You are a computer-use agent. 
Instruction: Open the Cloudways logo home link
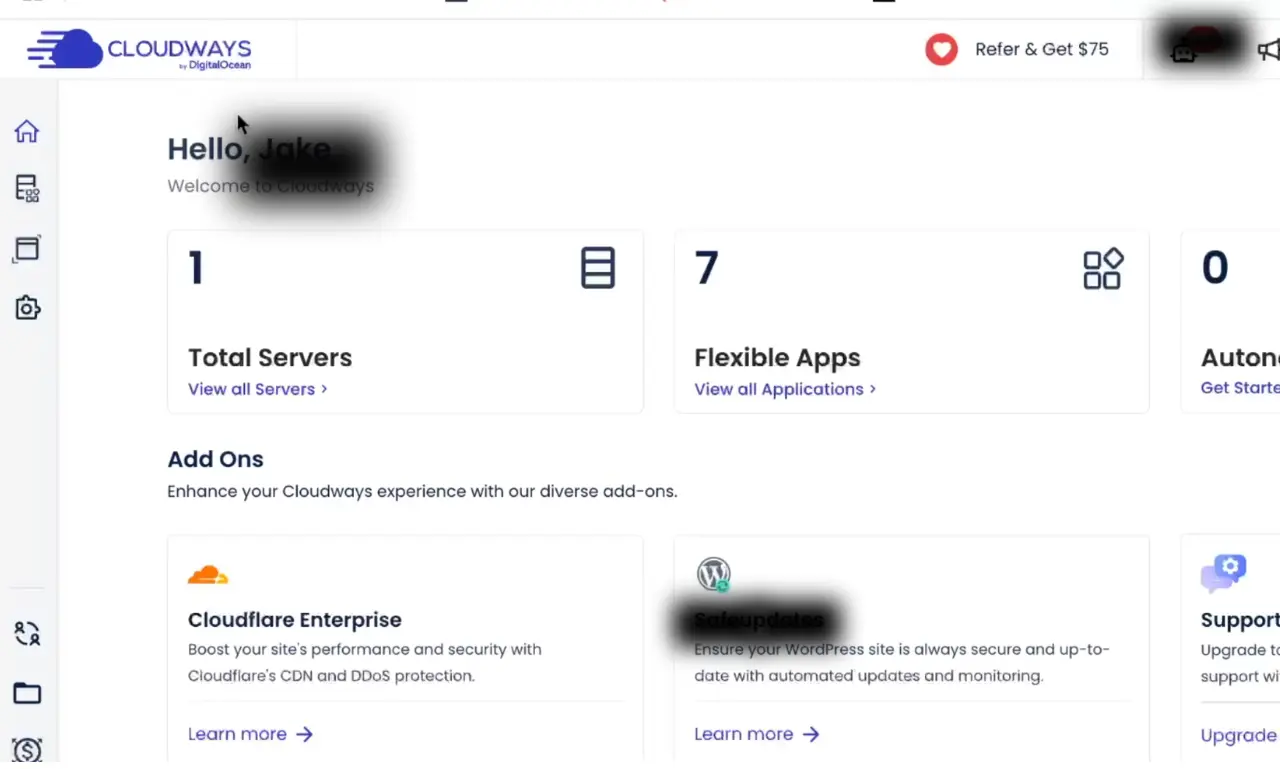click(x=139, y=49)
